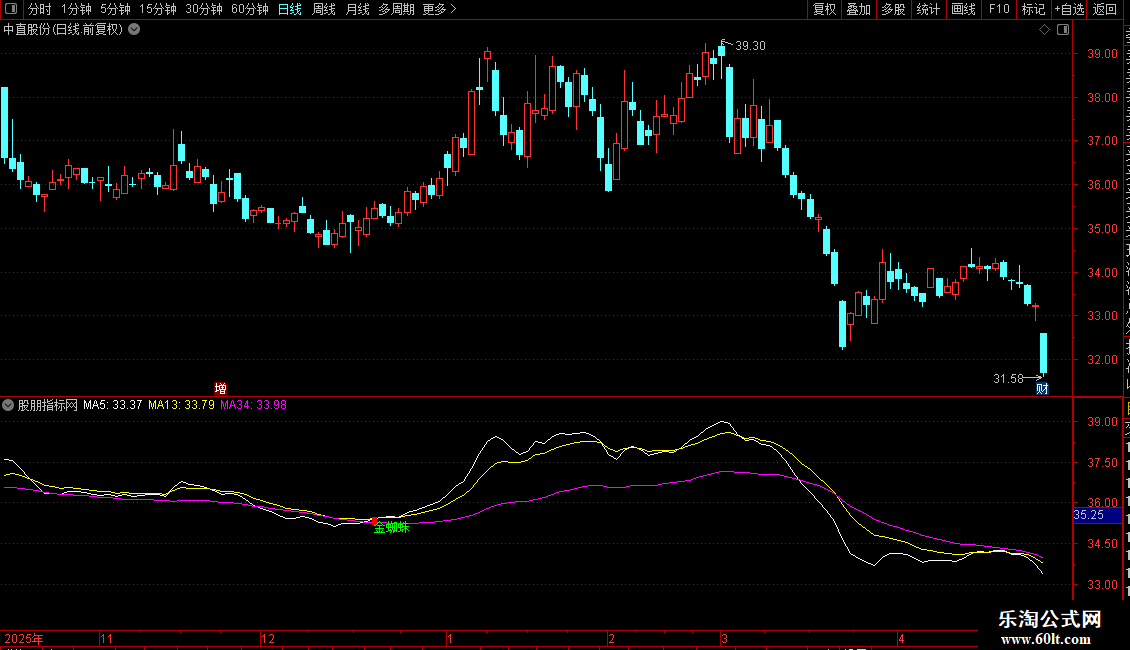Click the MA5: 33.37 label
The image size is (1130, 650).
[x=112, y=405]
